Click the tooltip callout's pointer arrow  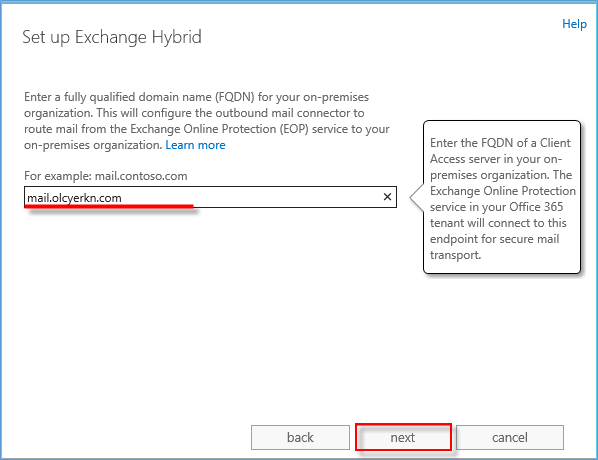[x=417, y=197]
